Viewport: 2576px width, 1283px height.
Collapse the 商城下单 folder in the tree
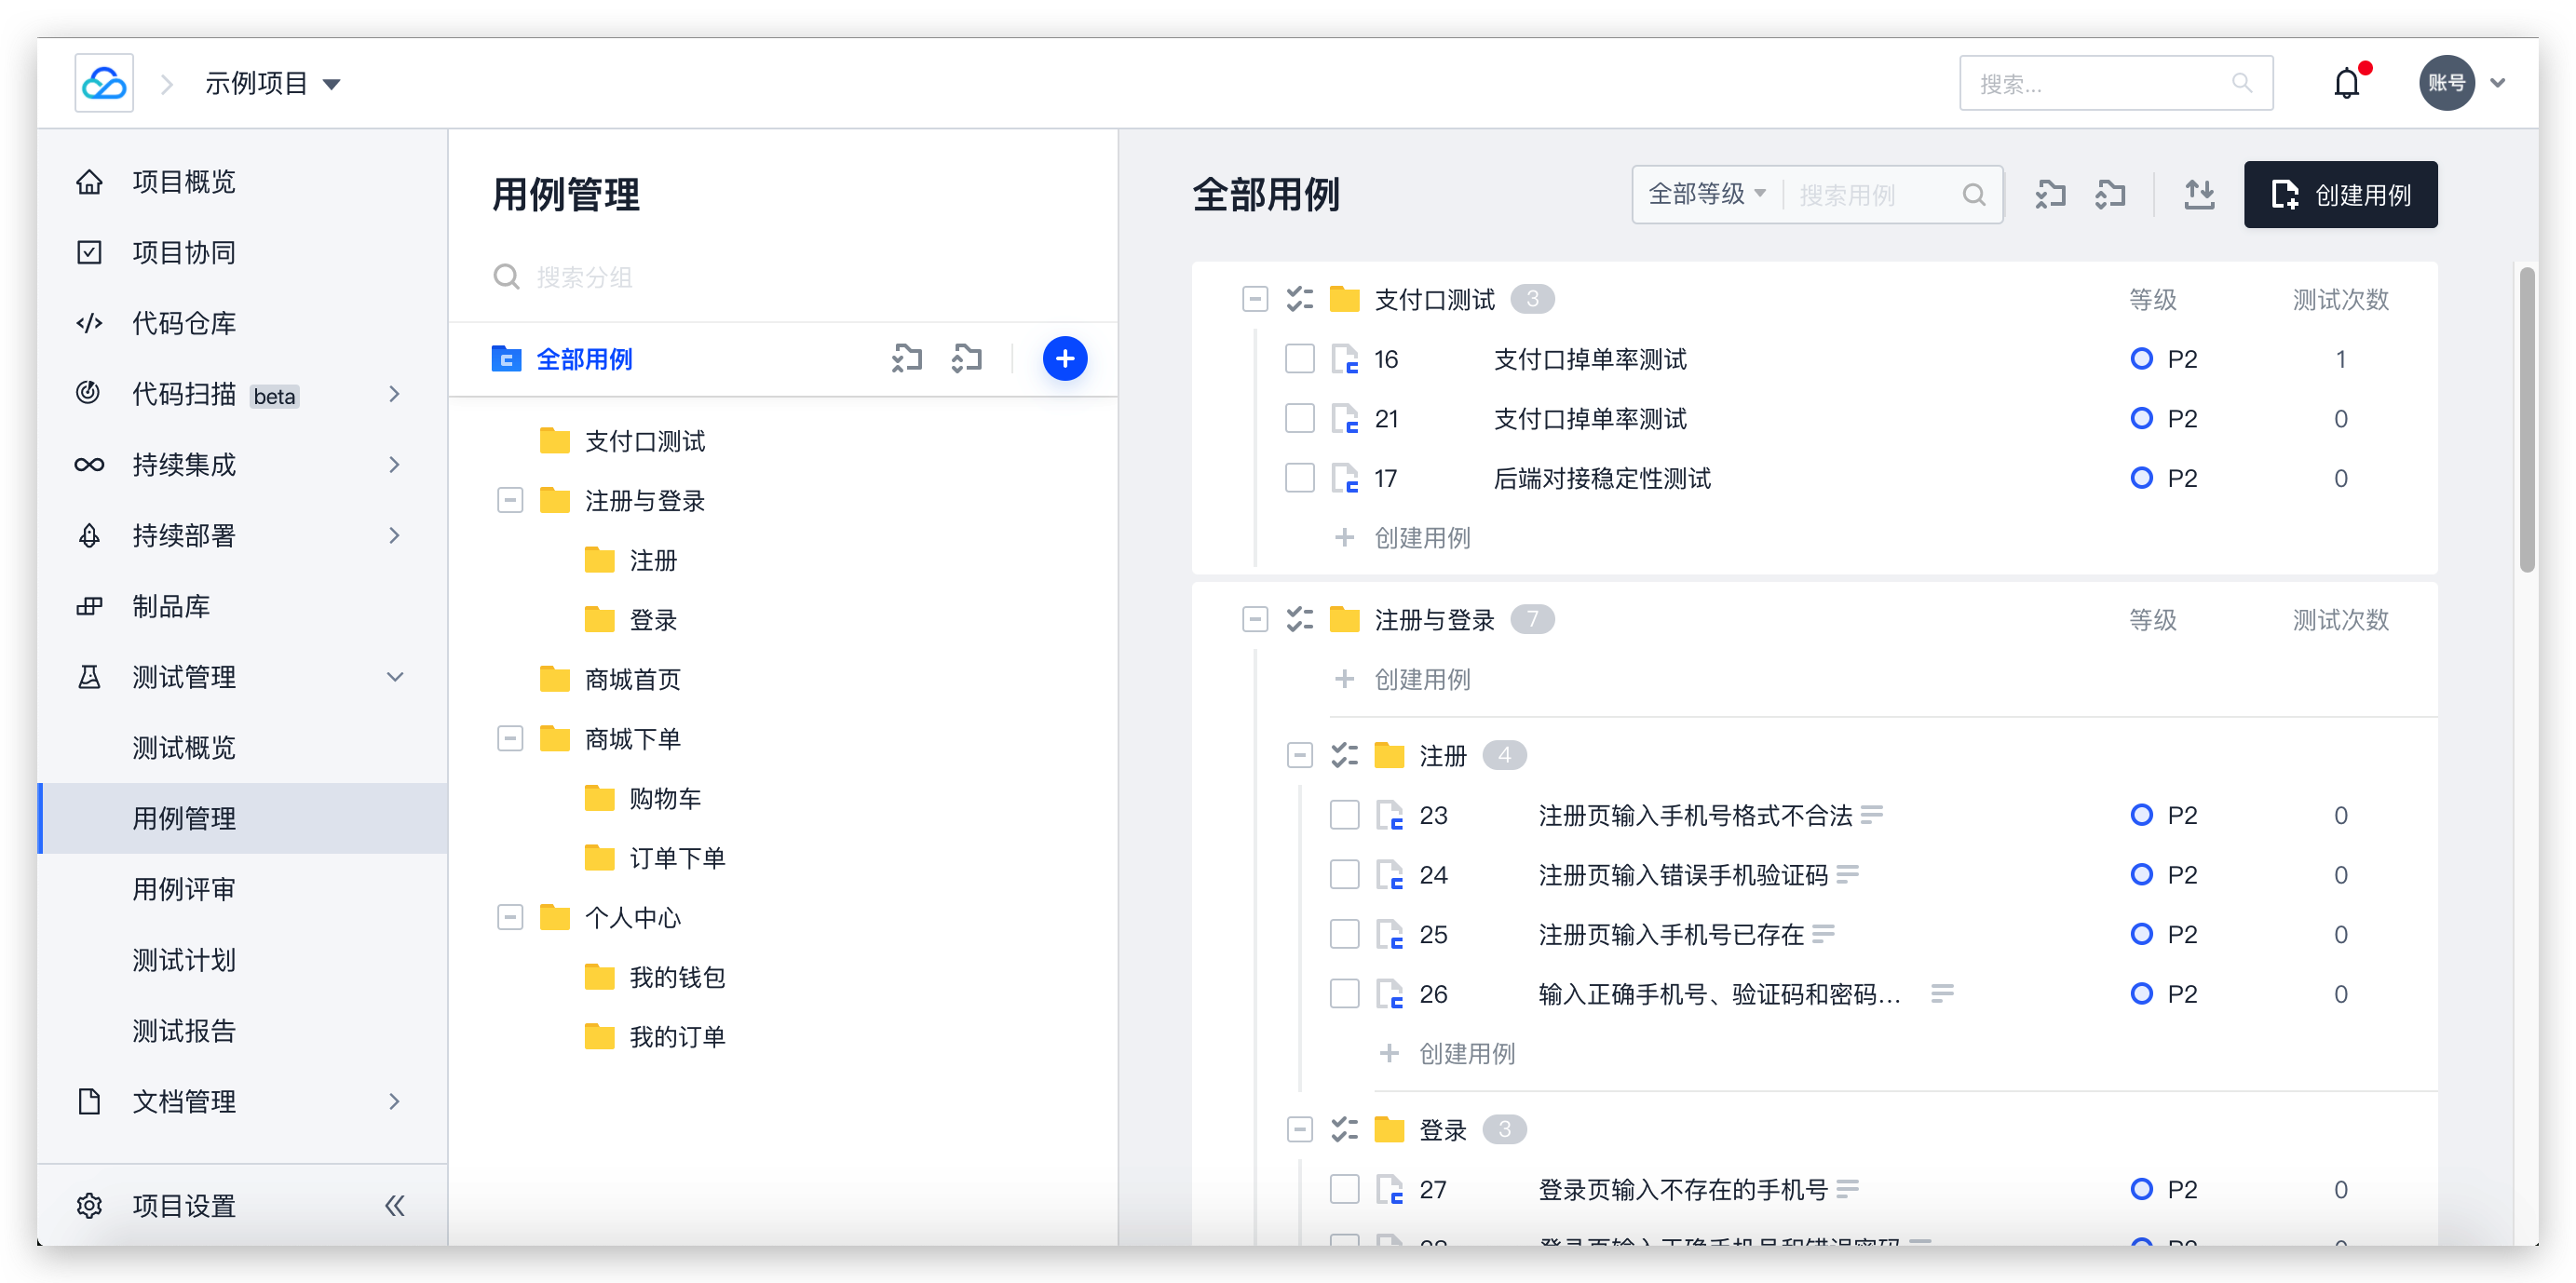(x=510, y=738)
